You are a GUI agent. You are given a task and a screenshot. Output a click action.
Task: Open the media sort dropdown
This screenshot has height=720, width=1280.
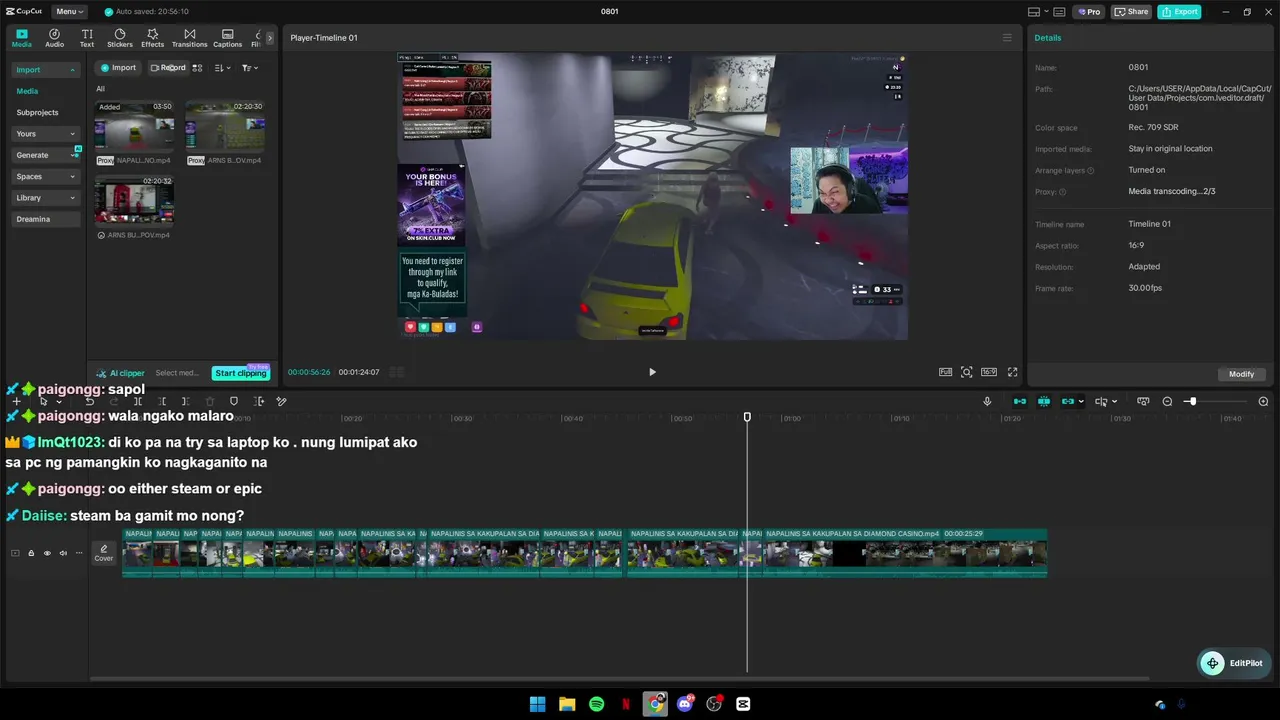222,68
